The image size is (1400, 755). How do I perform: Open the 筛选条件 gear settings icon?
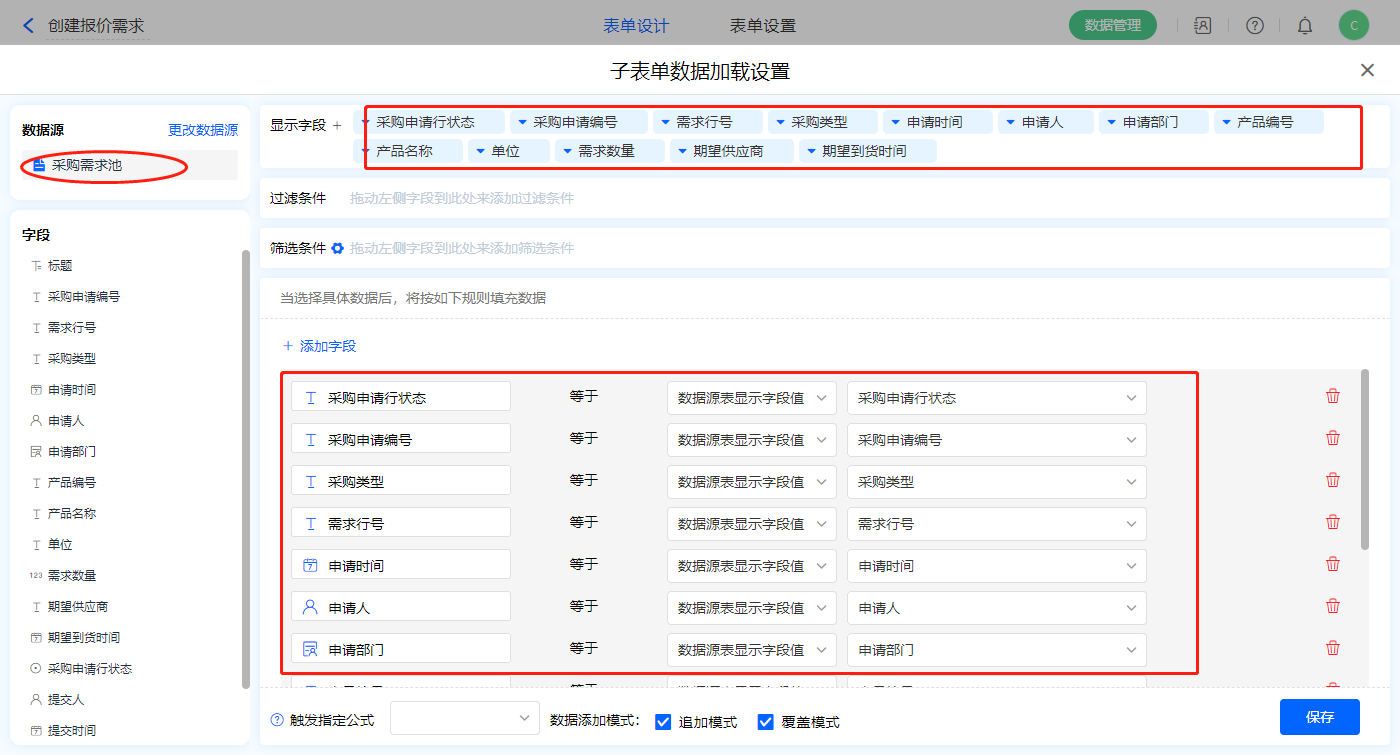(338, 248)
